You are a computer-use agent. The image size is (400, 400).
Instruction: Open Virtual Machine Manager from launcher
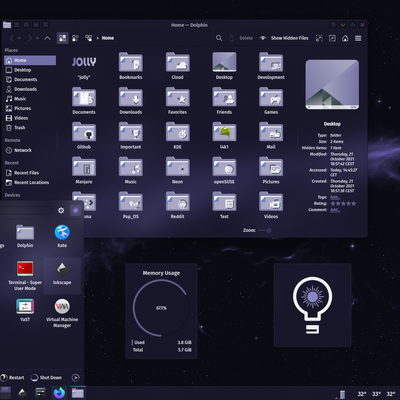pos(62,313)
